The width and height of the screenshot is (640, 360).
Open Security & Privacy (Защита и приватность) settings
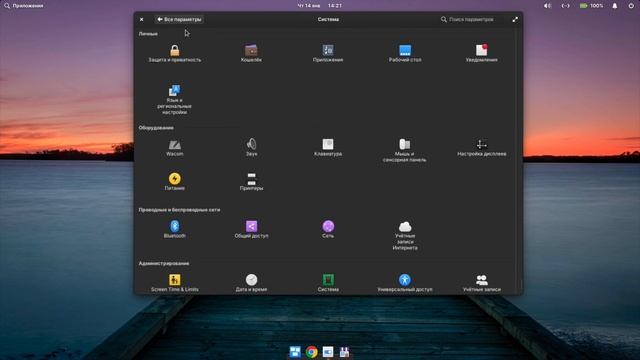point(174,53)
